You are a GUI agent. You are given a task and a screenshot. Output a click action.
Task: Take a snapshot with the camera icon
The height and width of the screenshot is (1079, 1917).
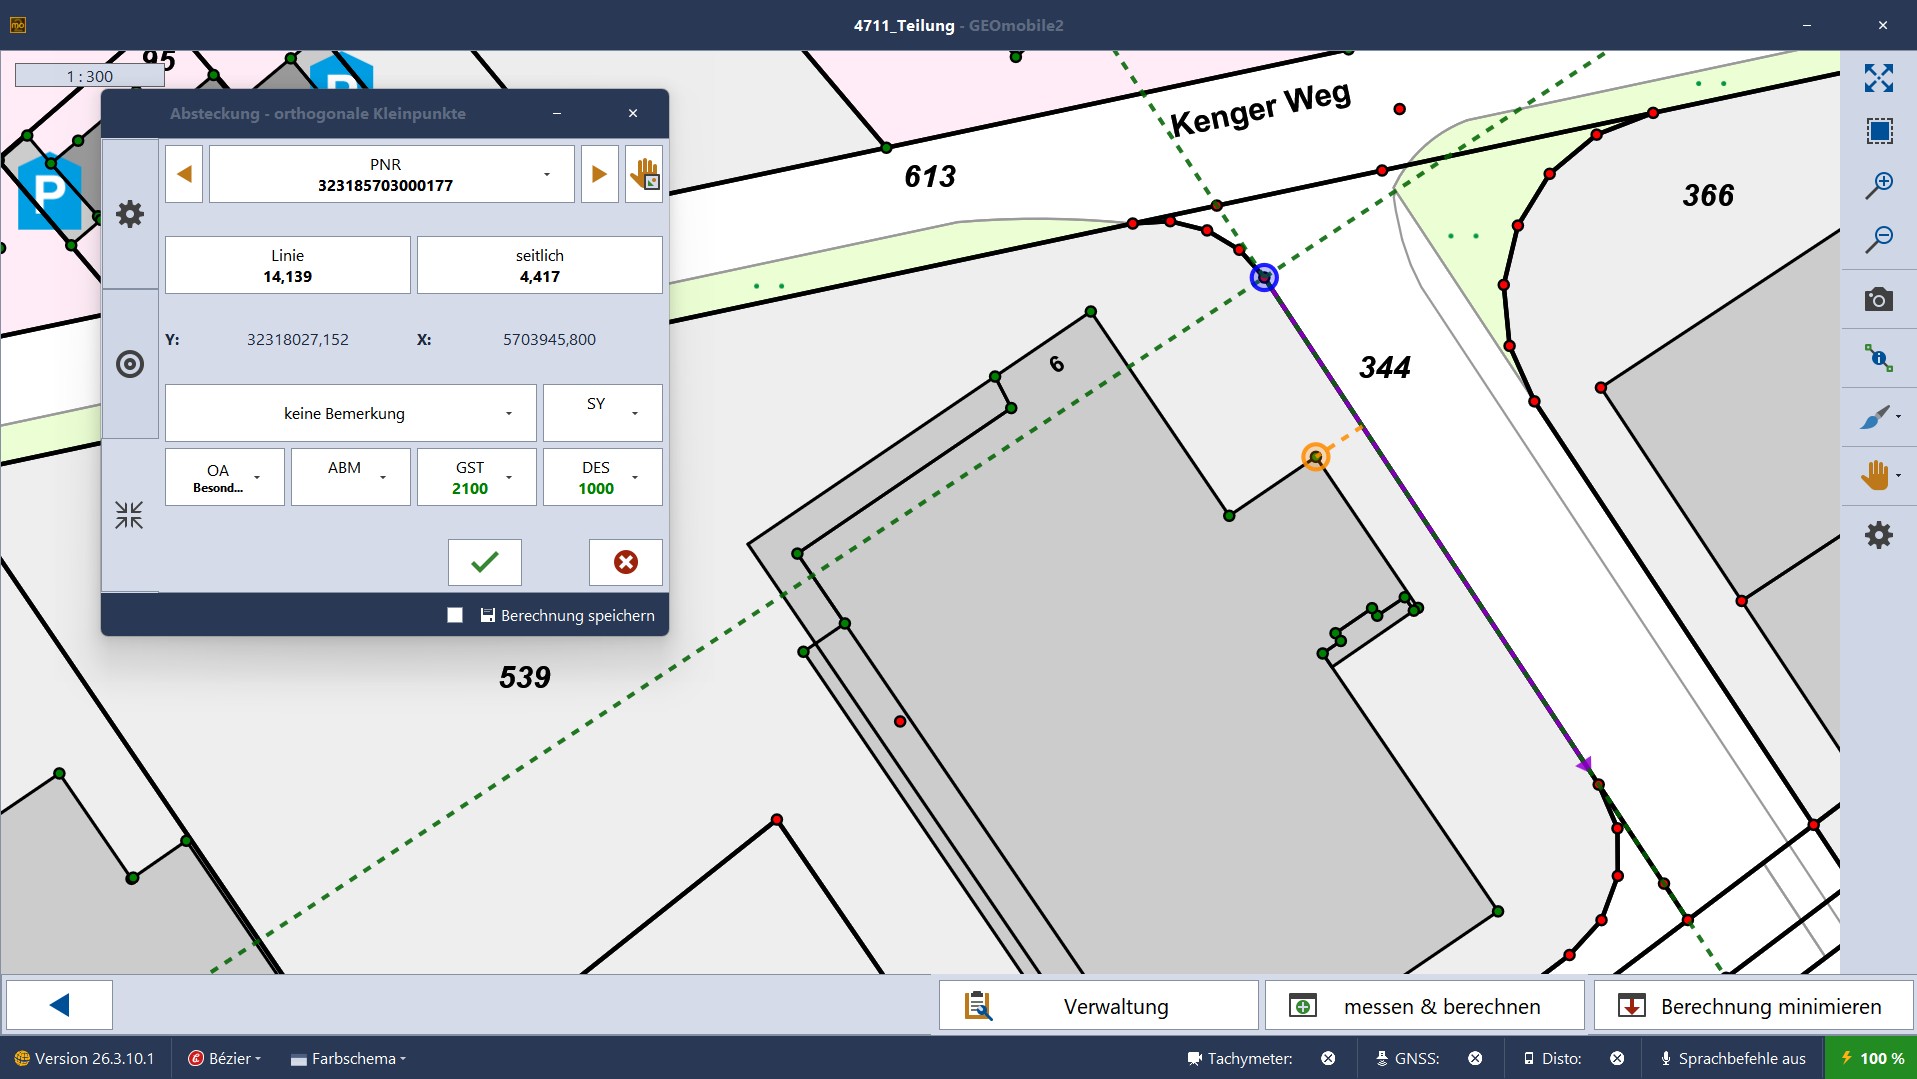coord(1878,300)
